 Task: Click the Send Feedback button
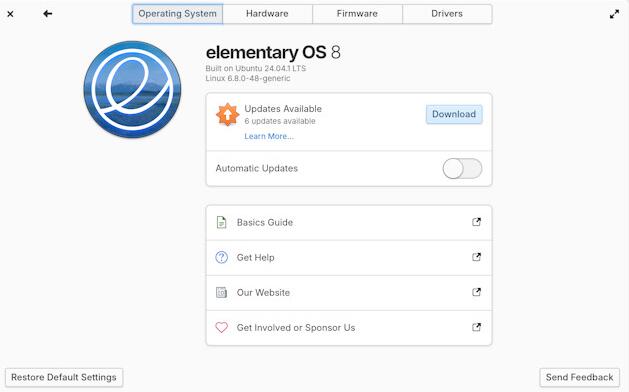click(x=579, y=377)
